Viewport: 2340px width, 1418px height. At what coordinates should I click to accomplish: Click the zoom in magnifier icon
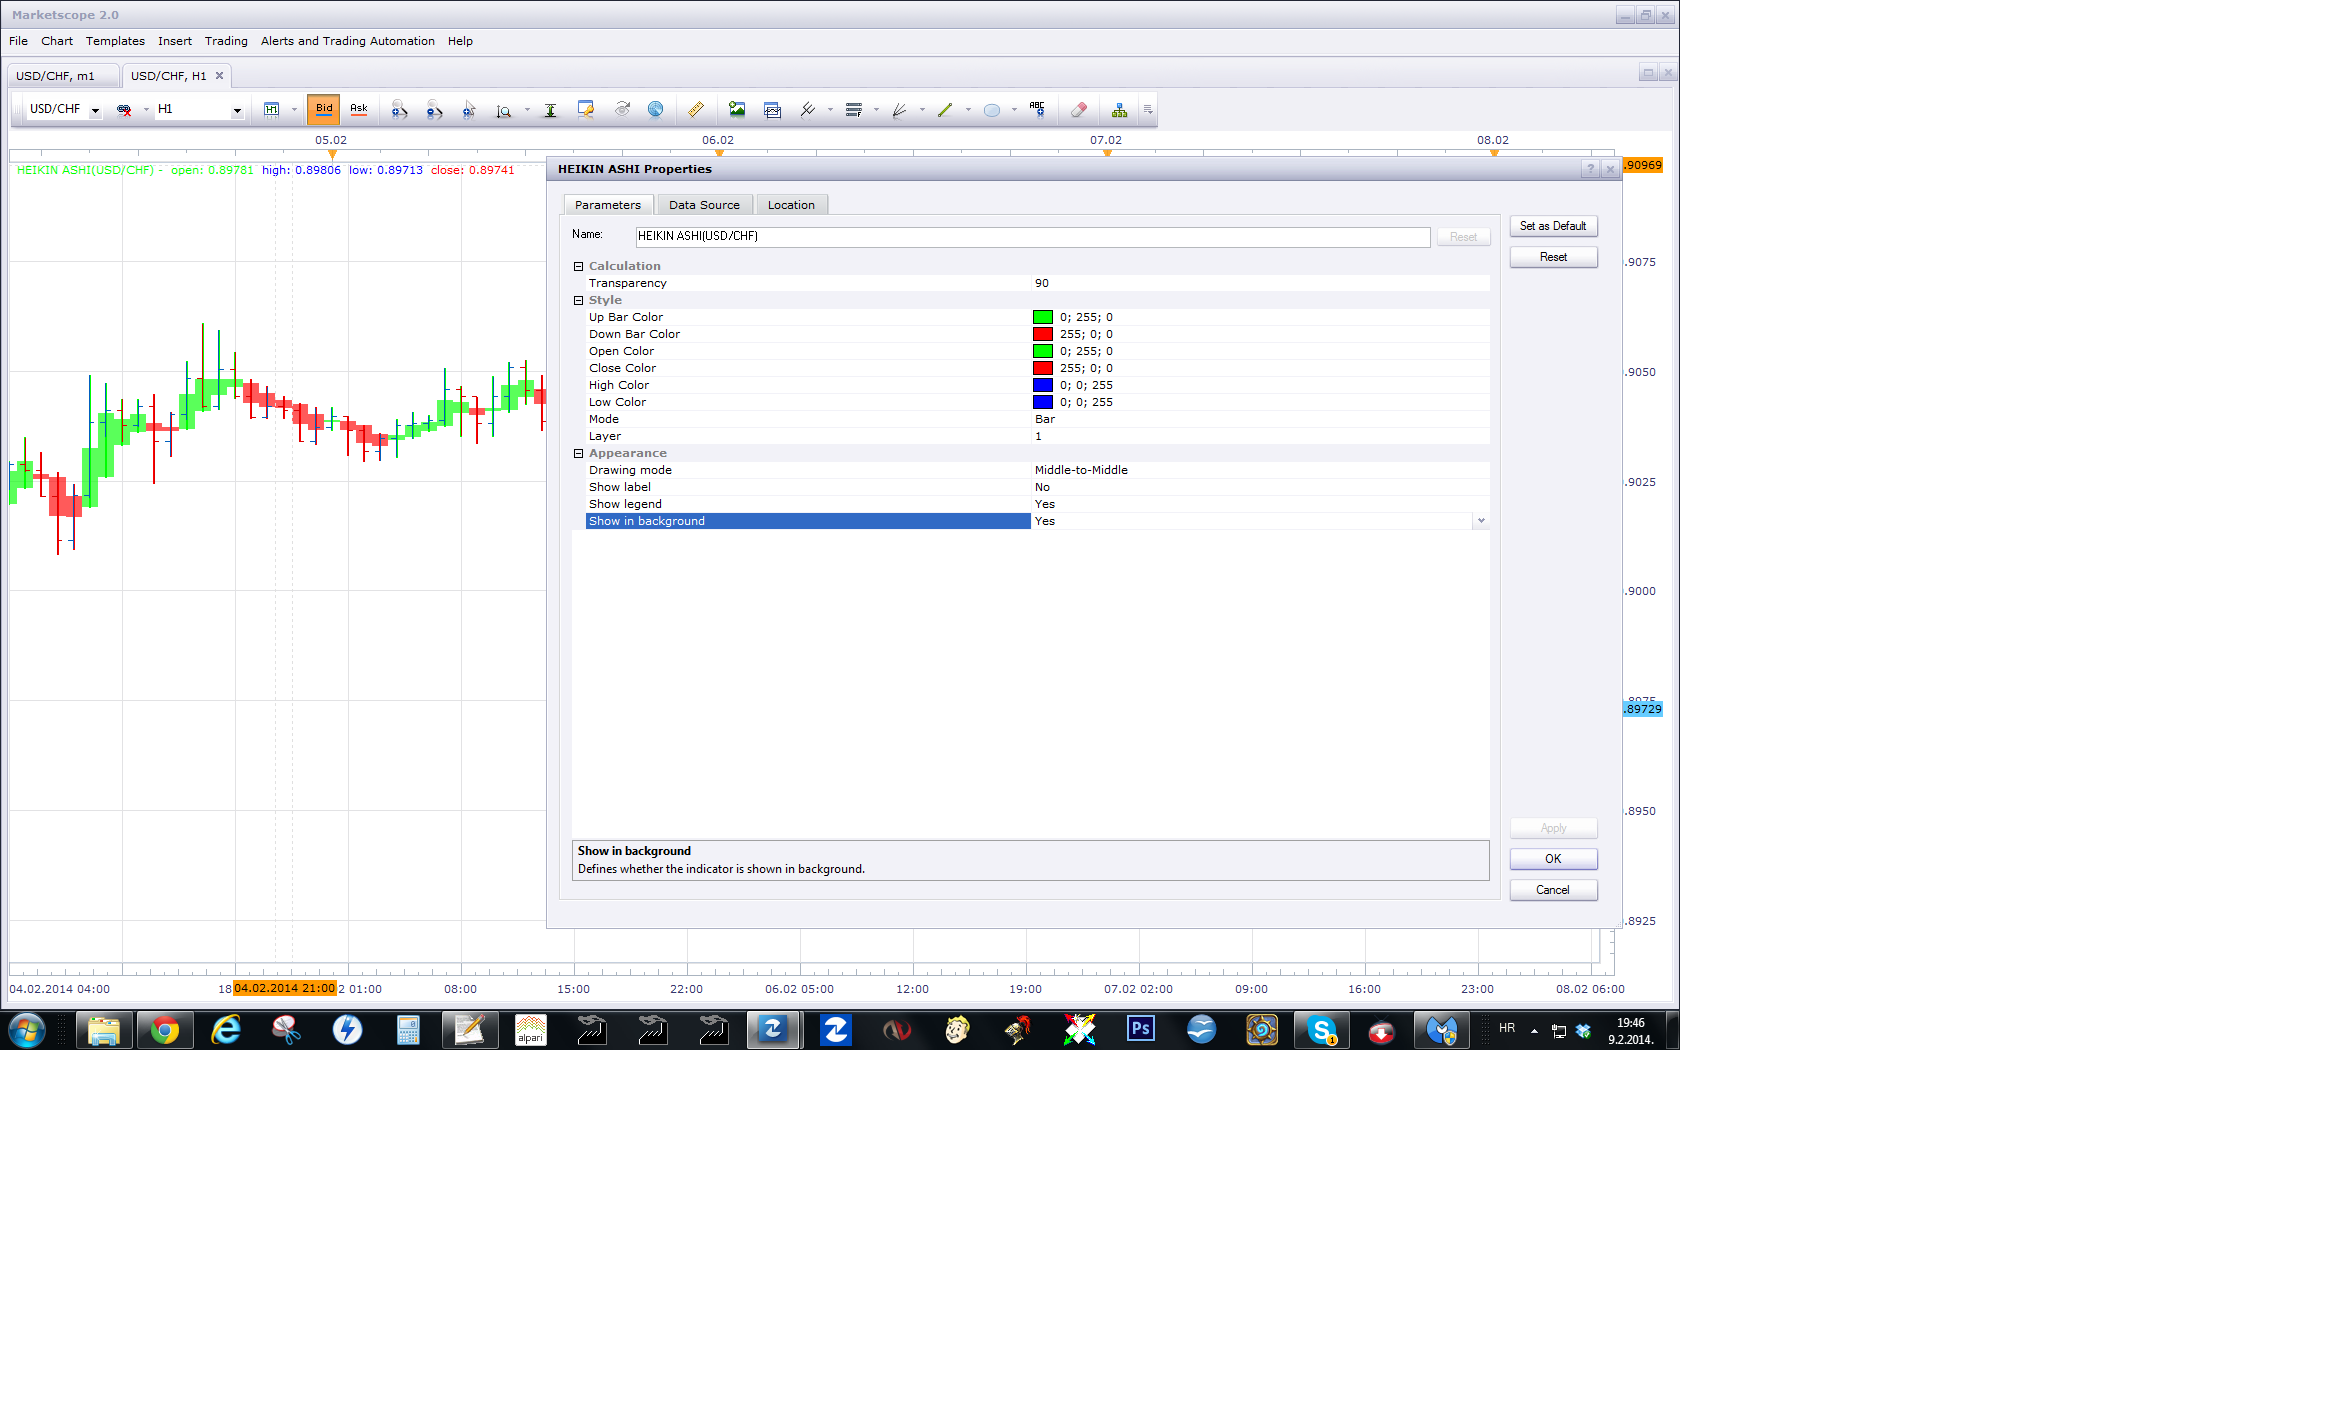coord(399,110)
